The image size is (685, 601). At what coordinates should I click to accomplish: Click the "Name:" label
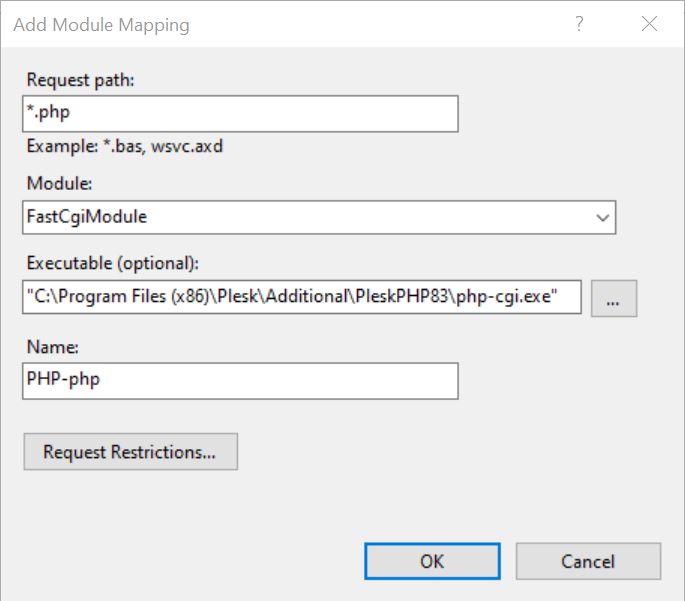(x=51, y=347)
